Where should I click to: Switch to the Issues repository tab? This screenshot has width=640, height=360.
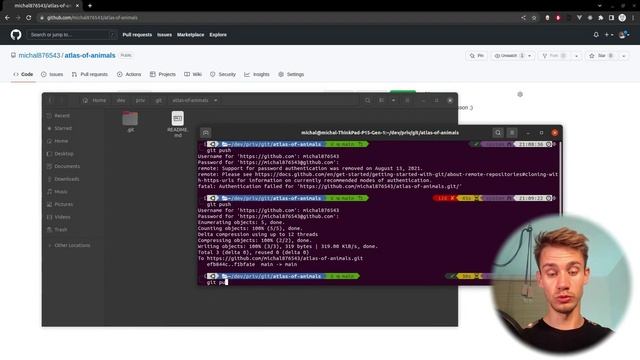(x=52, y=74)
